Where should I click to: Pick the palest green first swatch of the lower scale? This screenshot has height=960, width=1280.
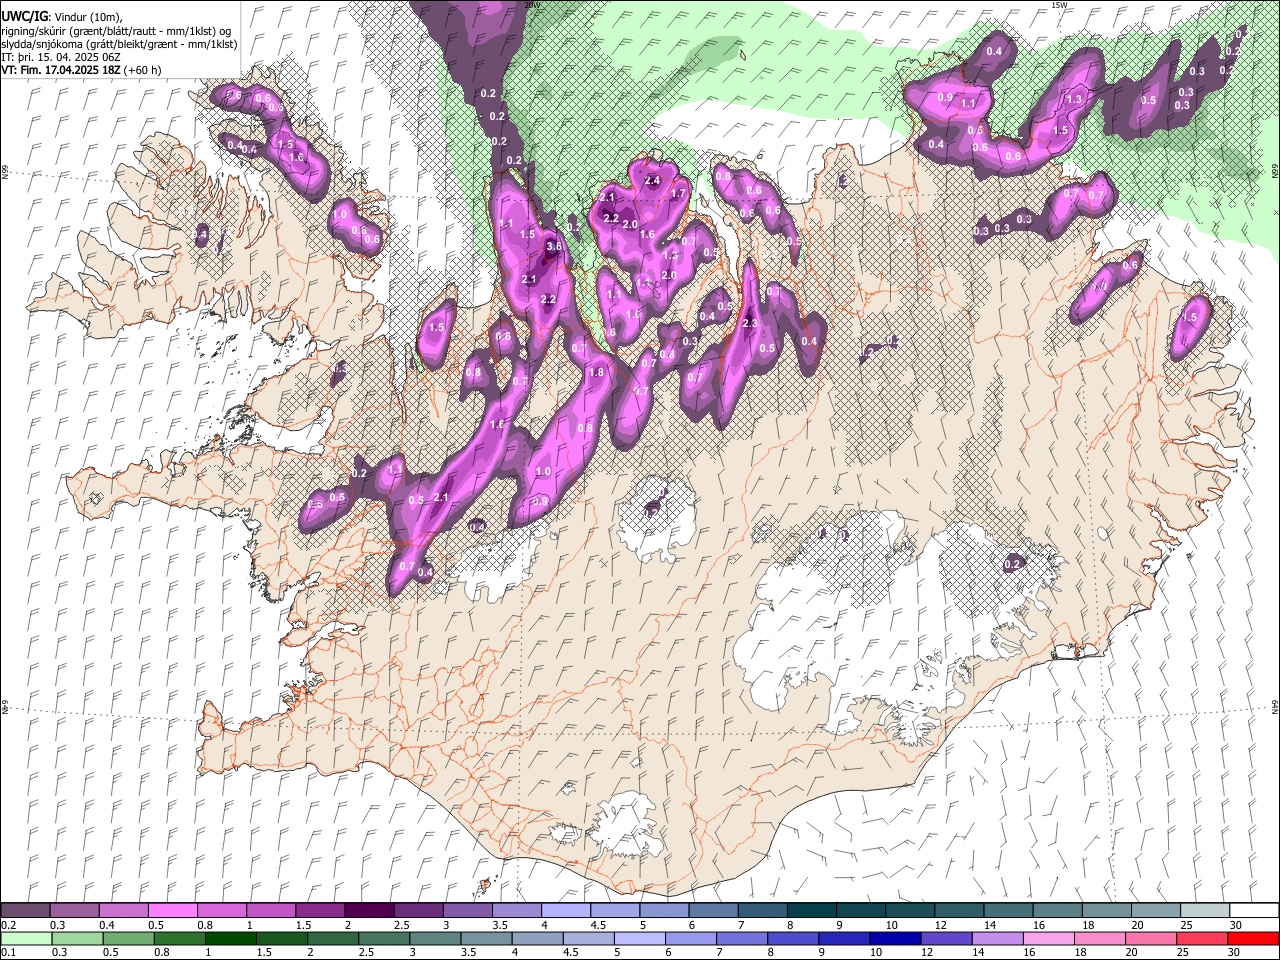[x=25, y=939]
